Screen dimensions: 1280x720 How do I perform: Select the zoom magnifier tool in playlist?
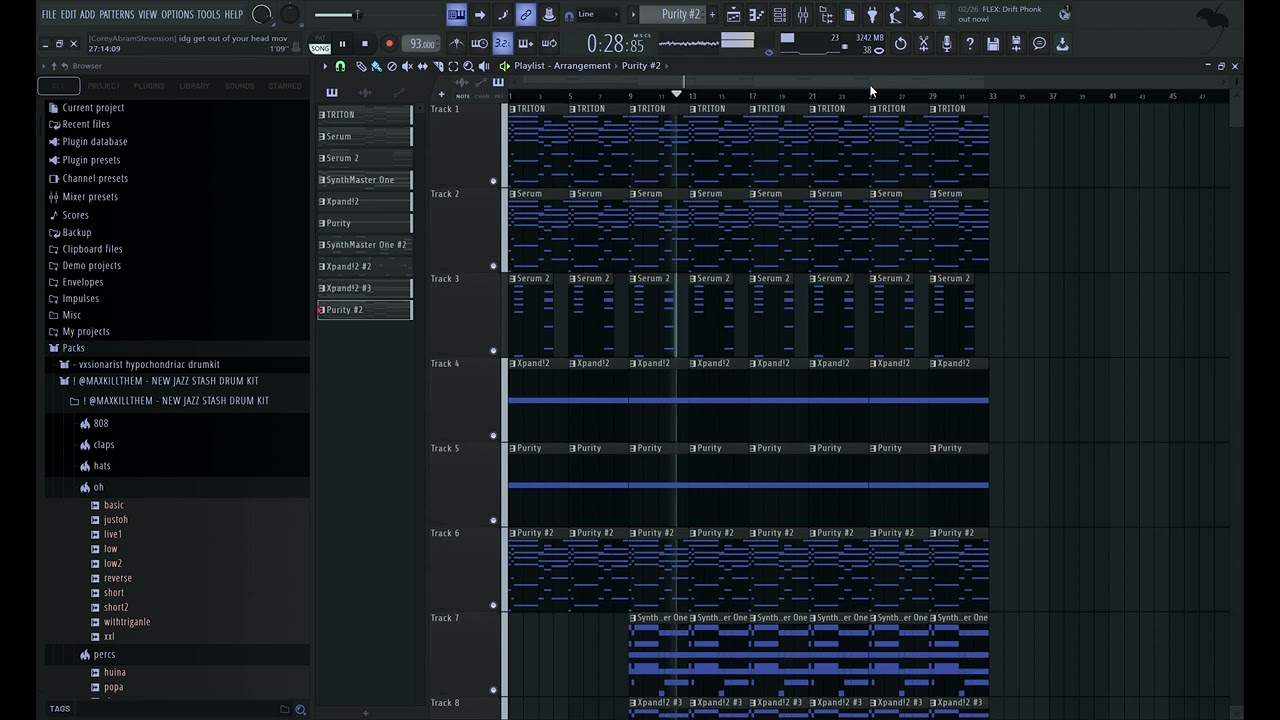pyautogui.click(x=468, y=66)
